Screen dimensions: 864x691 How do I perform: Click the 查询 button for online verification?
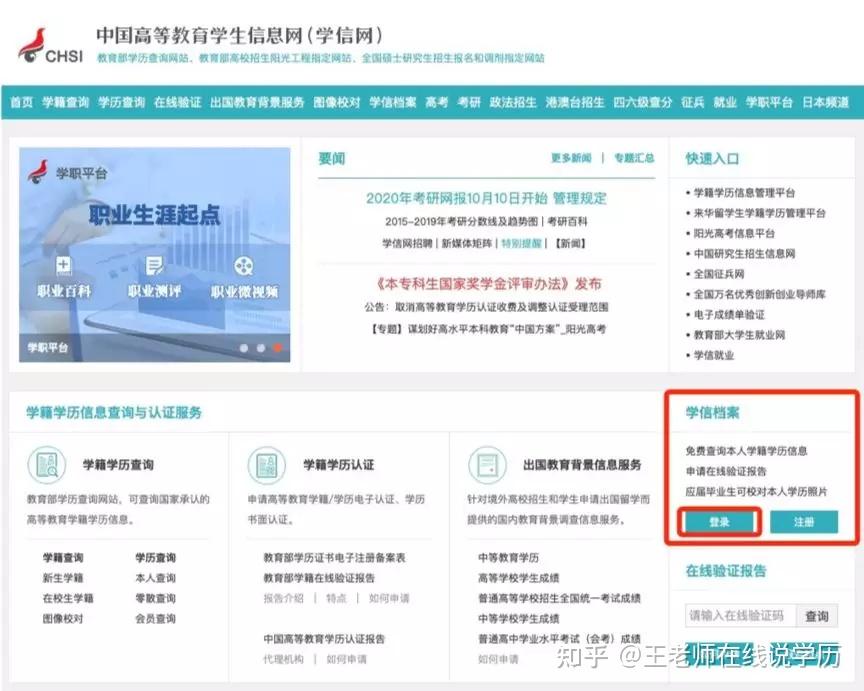pyautogui.click(x=817, y=616)
